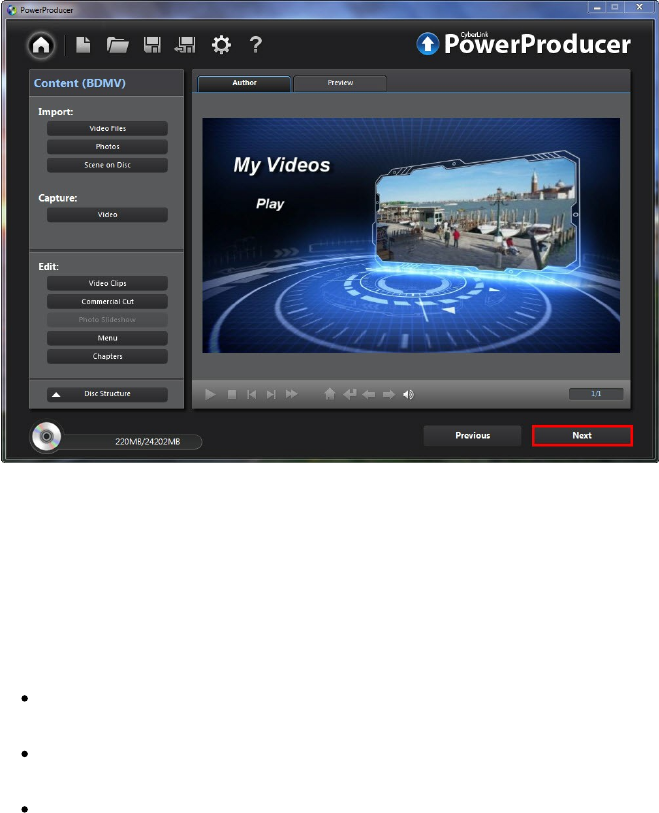Create a new project with the page icon
Image resolution: width=659 pixels, height=813 pixels.
coord(83,45)
